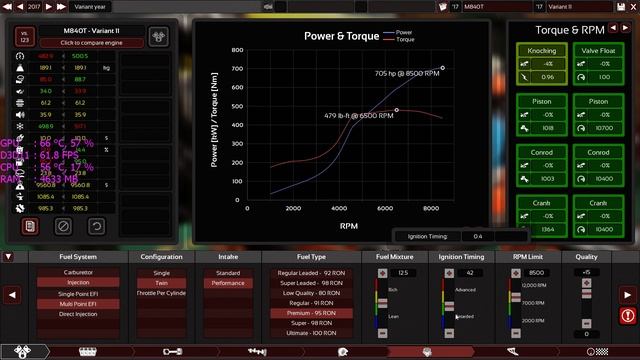Pick Regular Leaded - 92 RON fuel

[311, 273]
